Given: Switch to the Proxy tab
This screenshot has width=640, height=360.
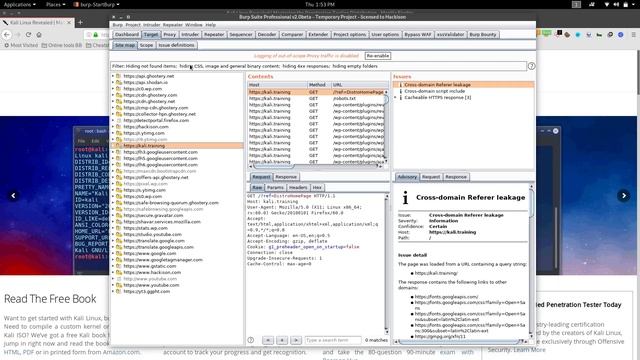Looking at the screenshot, I should click(169, 35).
